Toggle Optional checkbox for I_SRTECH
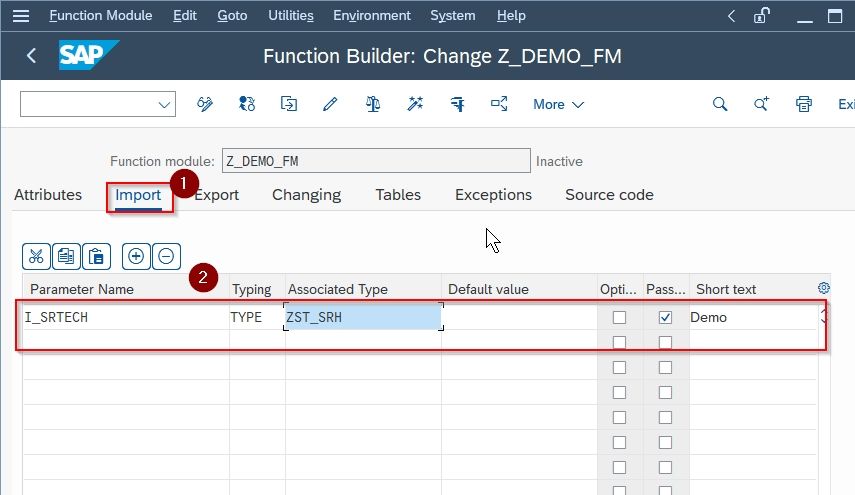855x495 pixels. (x=619, y=317)
